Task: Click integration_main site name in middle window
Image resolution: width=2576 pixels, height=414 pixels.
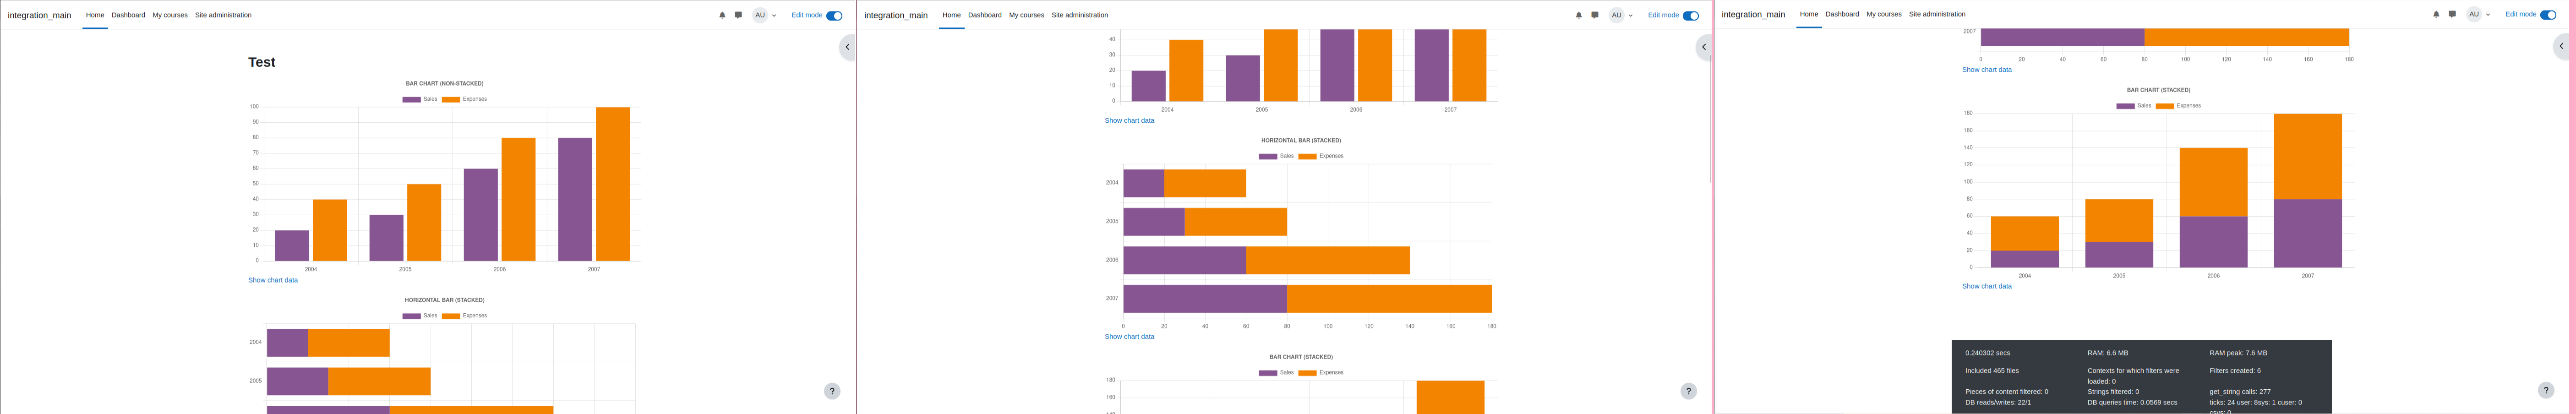Action: tap(896, 15)
